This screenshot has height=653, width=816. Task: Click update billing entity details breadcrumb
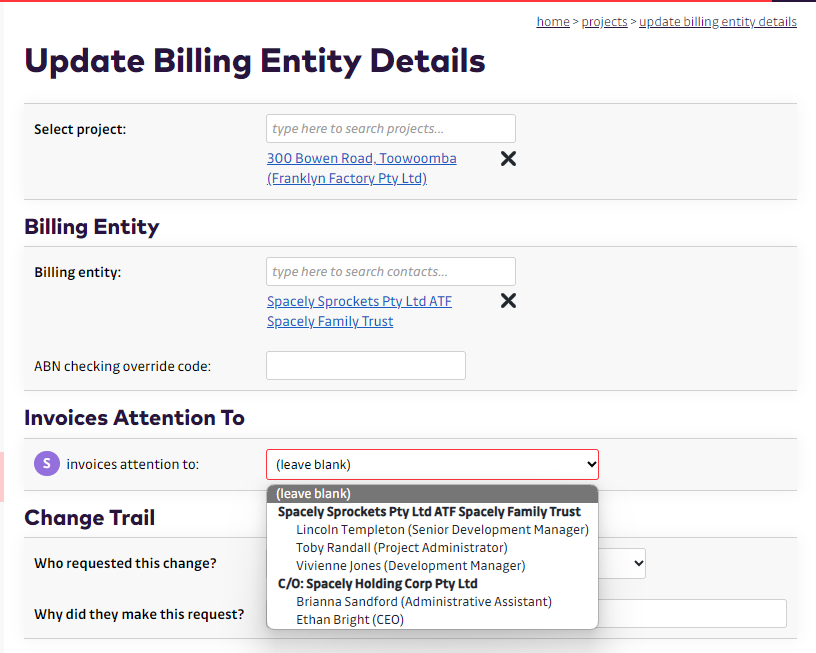[x=717, y=21]
